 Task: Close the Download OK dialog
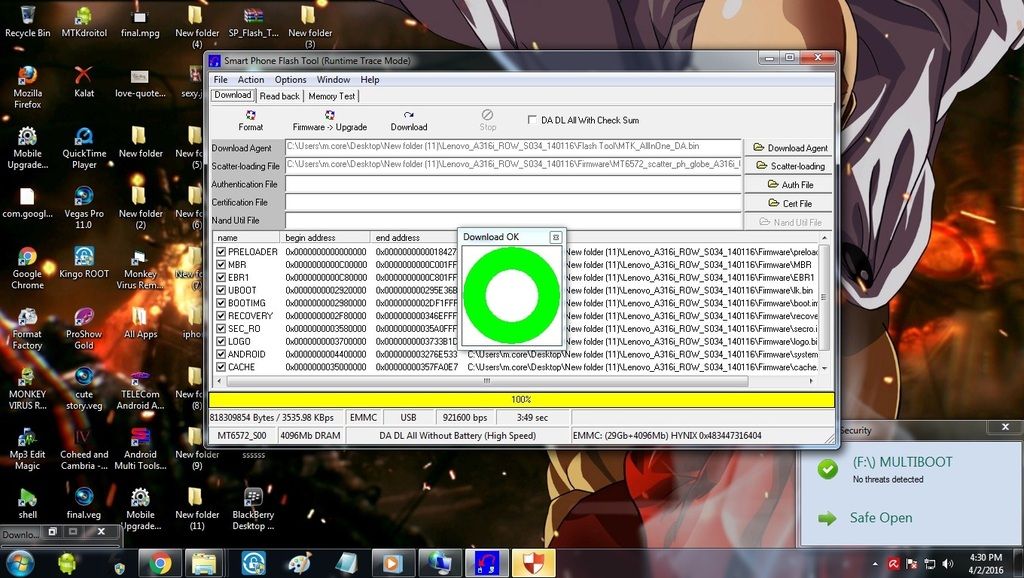(x=556, y=237)
